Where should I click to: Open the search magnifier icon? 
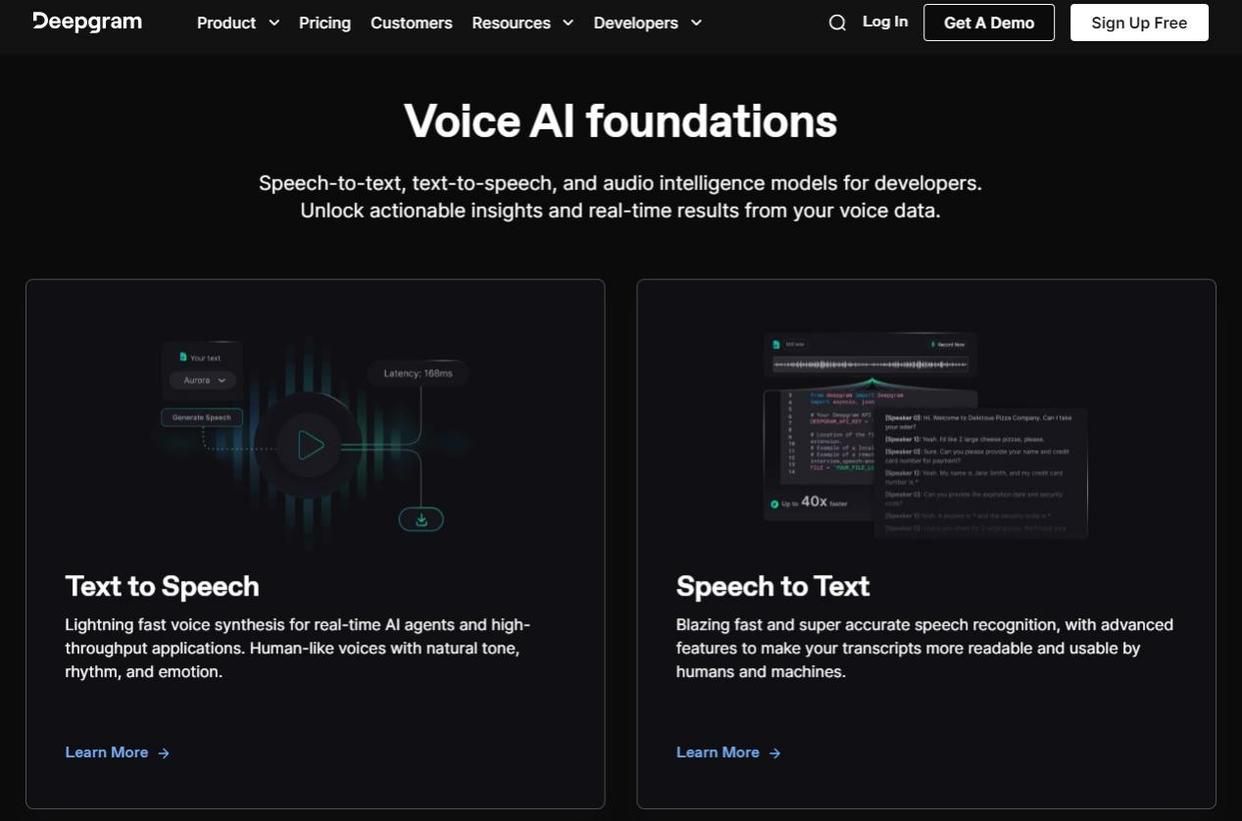point(837,23)
